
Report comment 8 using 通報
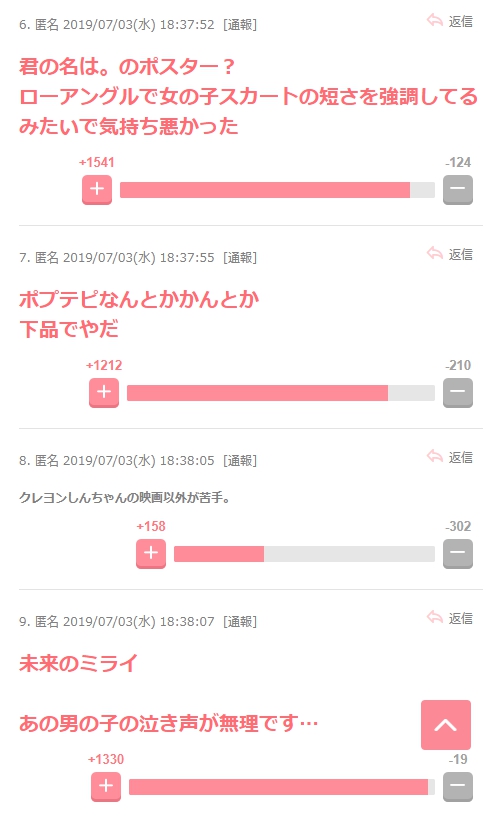click(240, 461)
